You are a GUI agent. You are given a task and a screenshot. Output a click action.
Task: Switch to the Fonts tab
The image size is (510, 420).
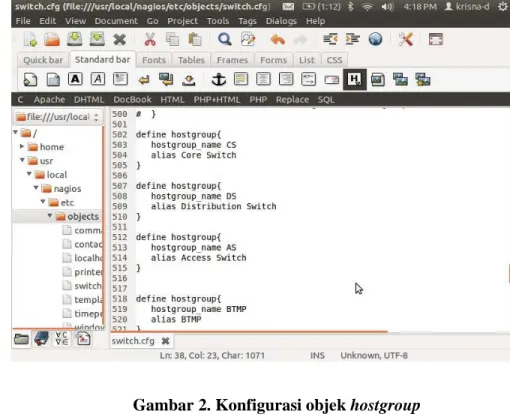(154, 60)
